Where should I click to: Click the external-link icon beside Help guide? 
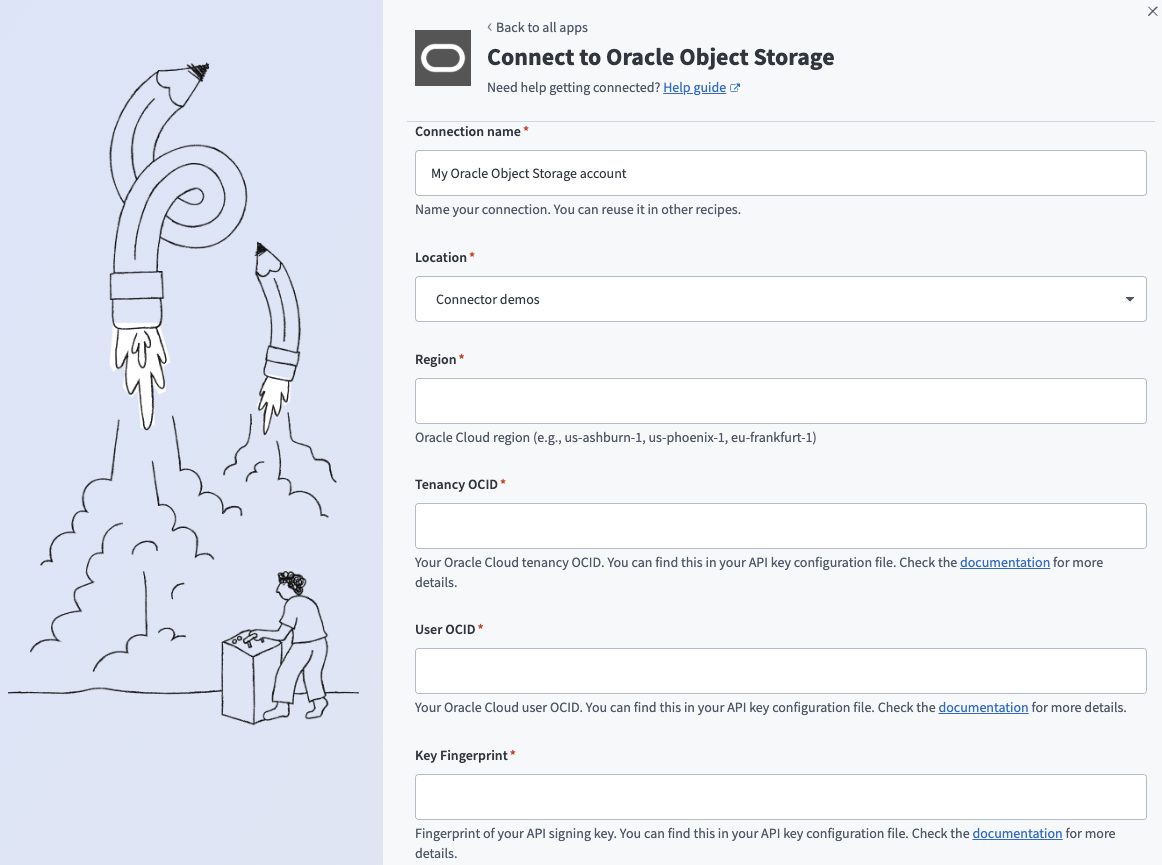736,87
